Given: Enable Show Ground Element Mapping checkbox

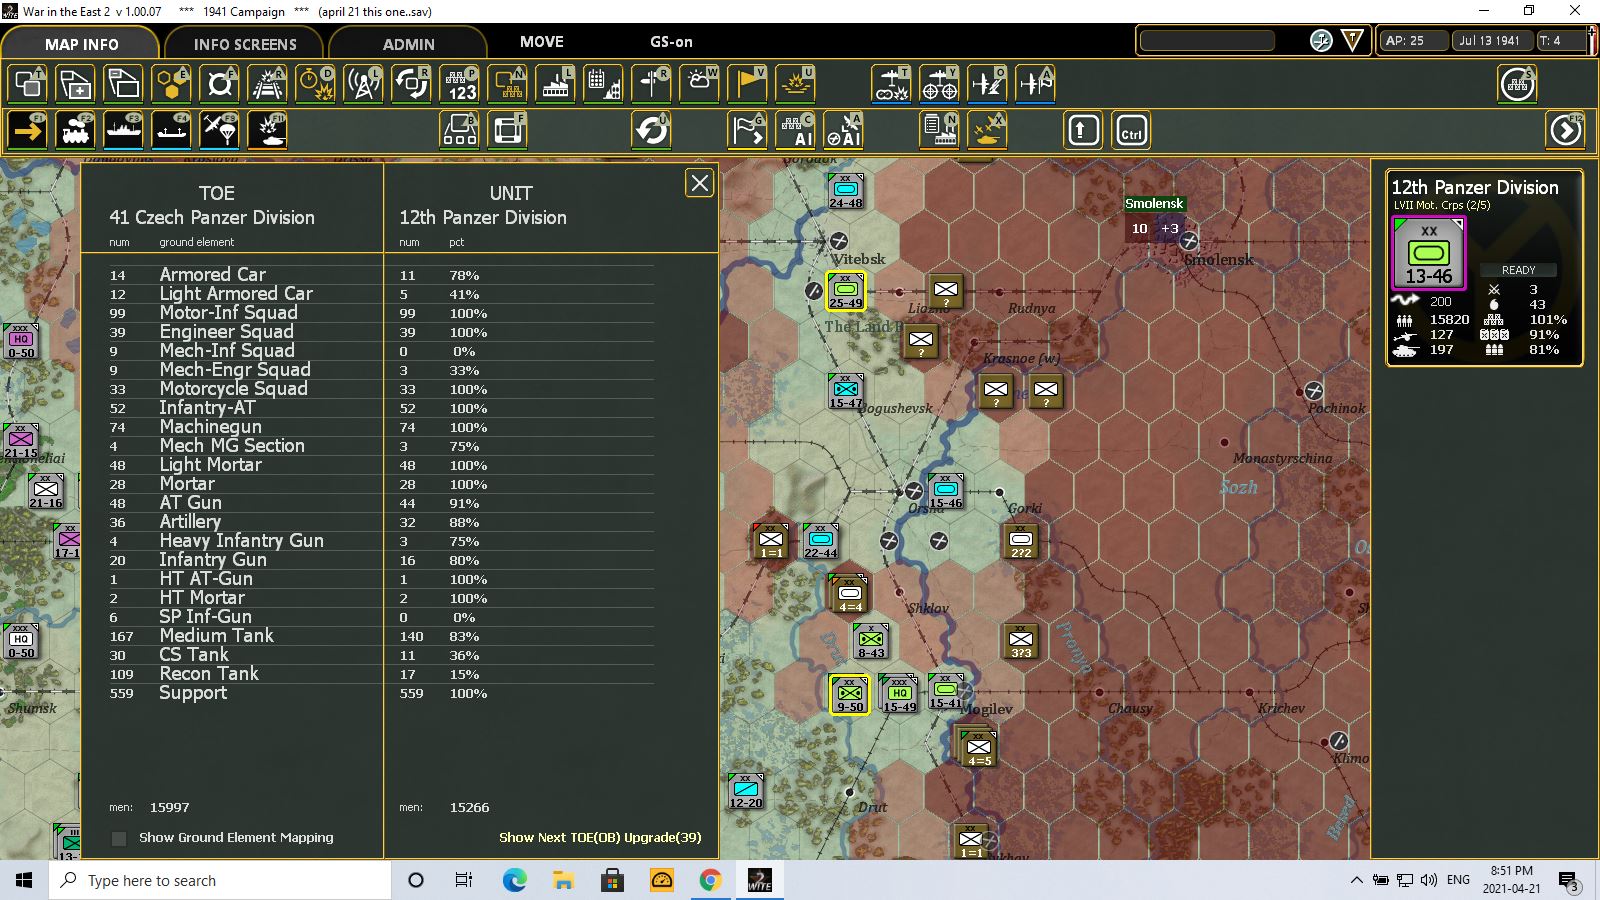Looking at the screenshot, I should click(119, 838).
